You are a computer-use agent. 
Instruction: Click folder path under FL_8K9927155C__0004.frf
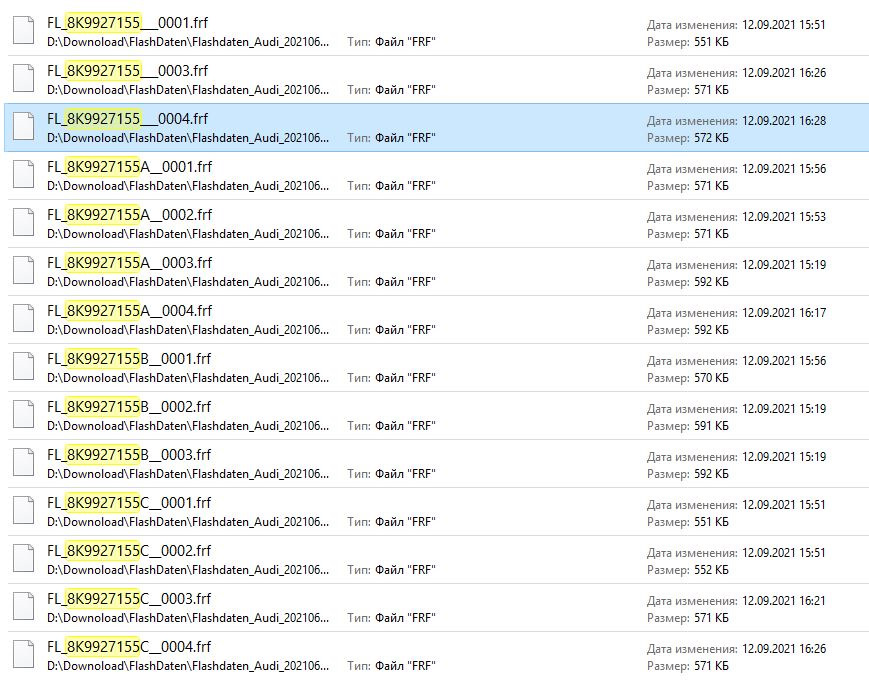[x=188, y=666]
